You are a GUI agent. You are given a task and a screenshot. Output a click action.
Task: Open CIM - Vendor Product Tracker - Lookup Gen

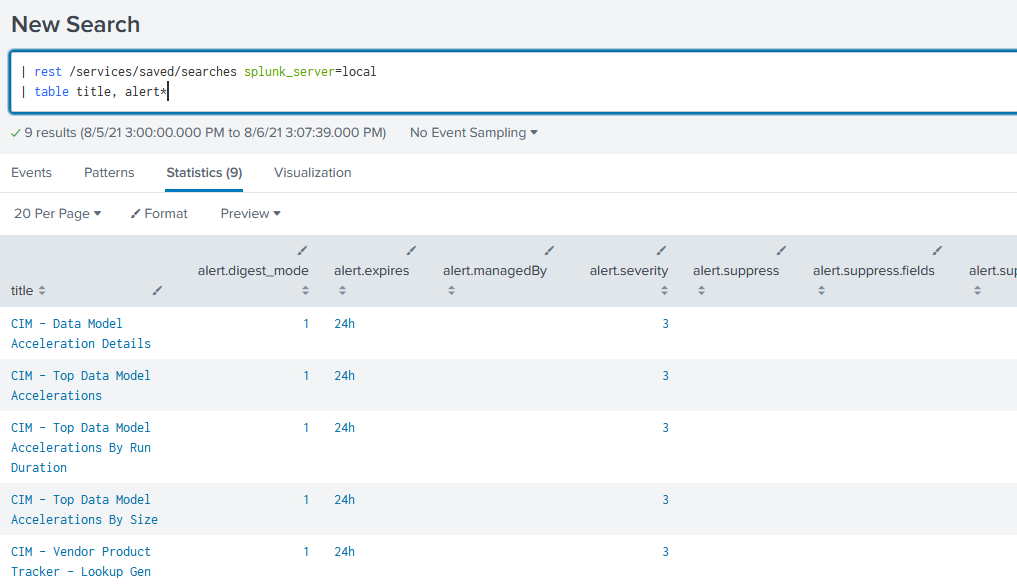coord(80,561)
